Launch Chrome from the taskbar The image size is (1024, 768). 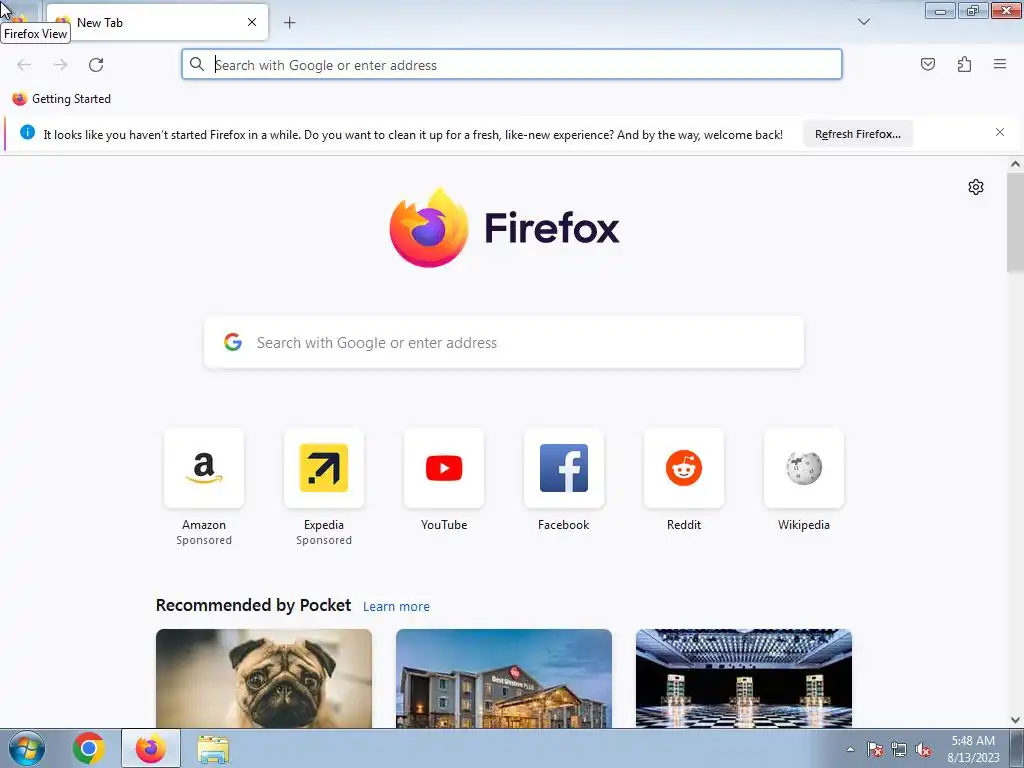[89, 748]
